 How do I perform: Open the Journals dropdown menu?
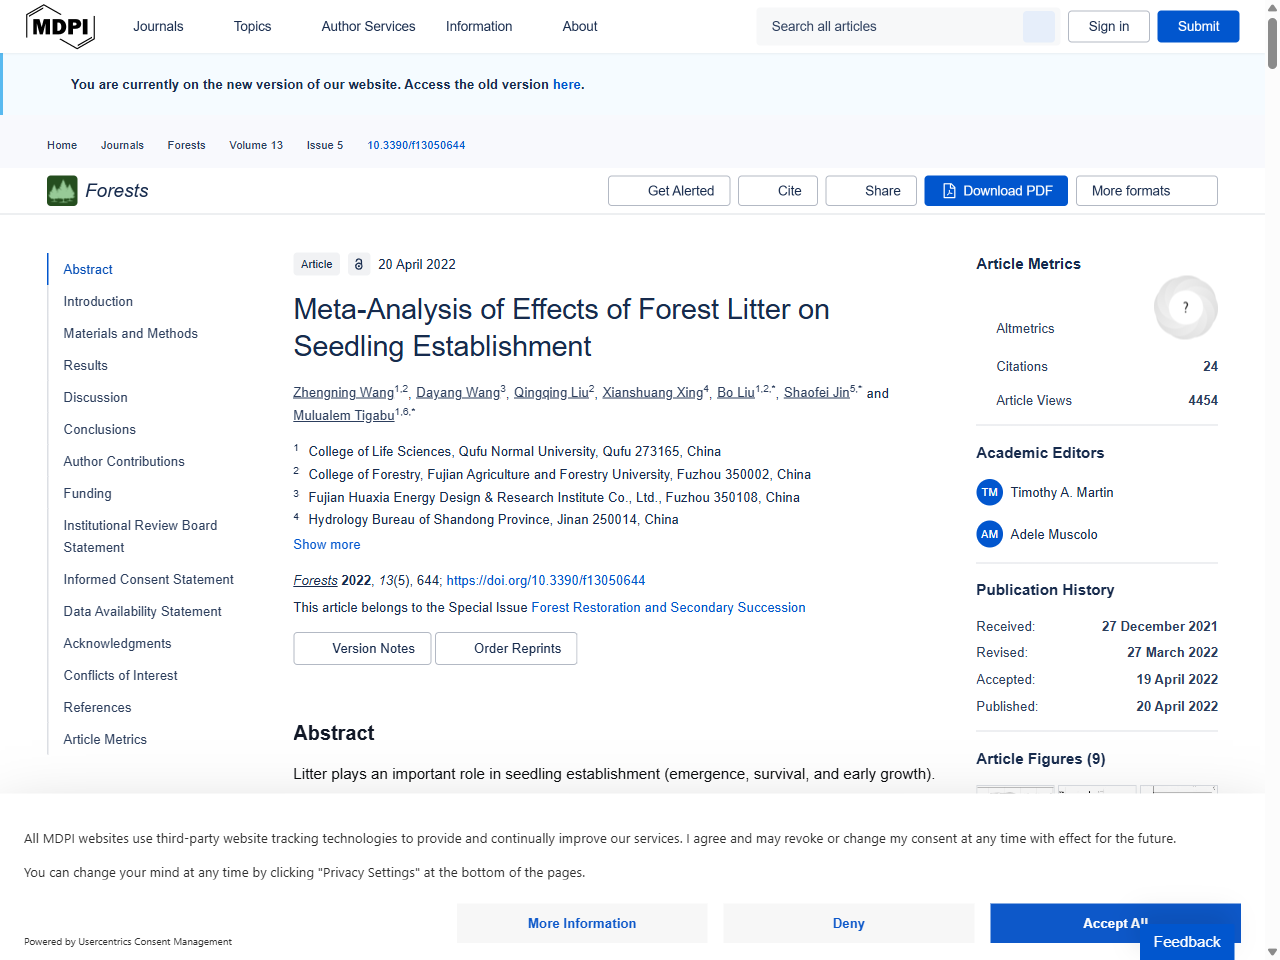click(x=158, y=26)
